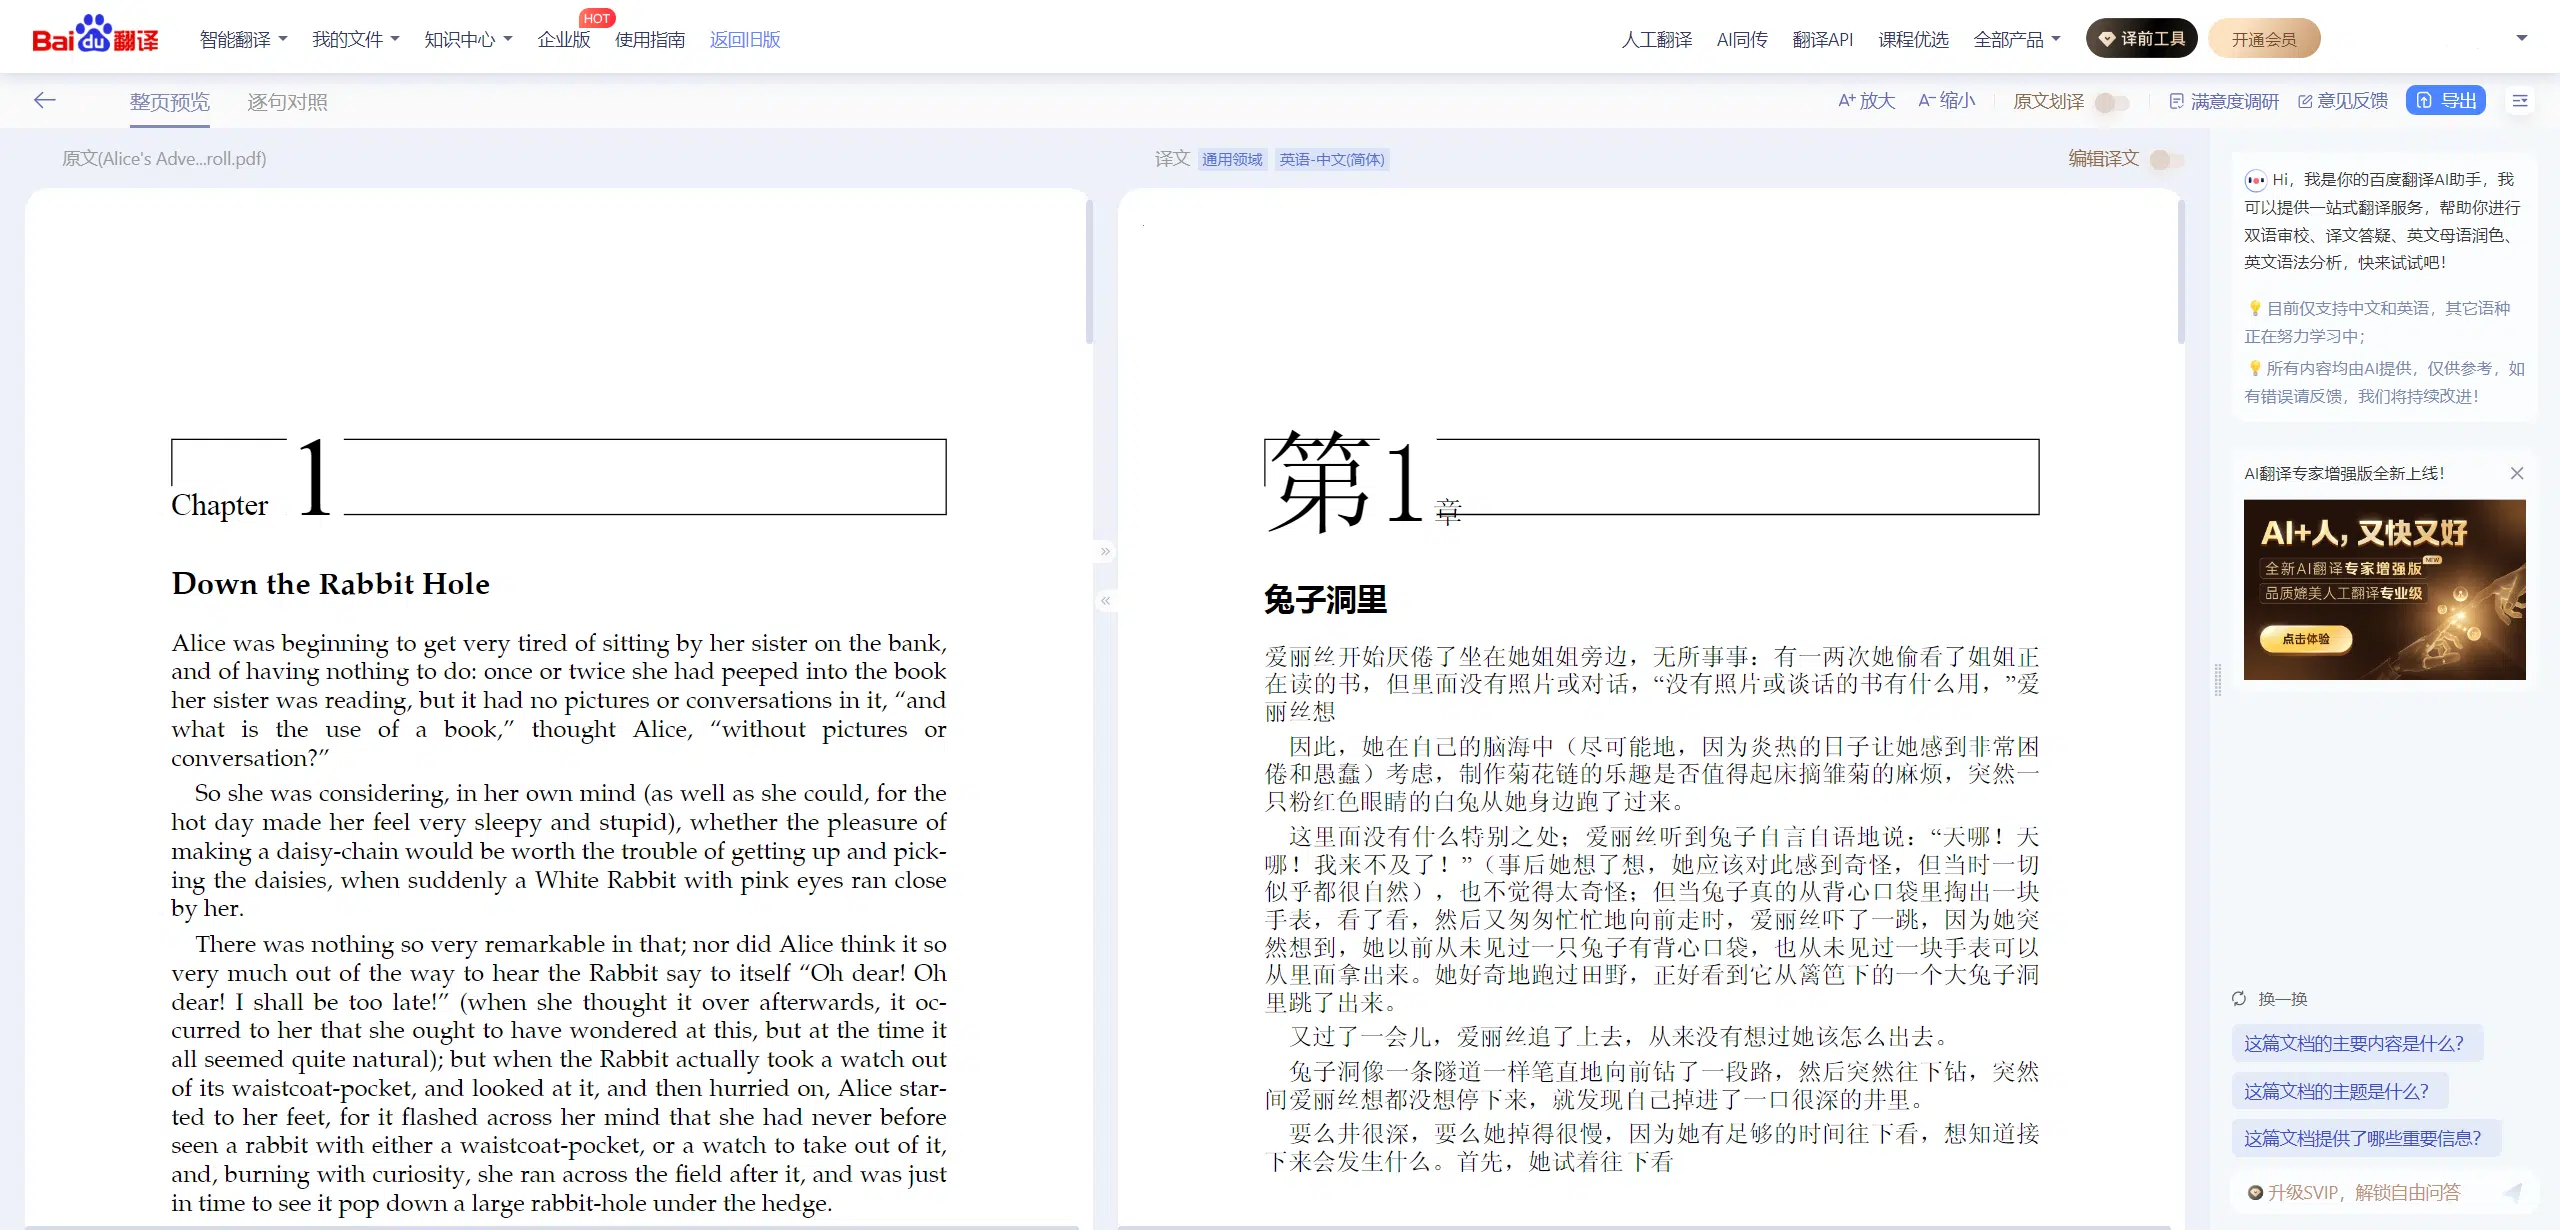This screenshot has width=2560, height=1230.
Task: Click the back arrow icon
Action: coord(44,100)
